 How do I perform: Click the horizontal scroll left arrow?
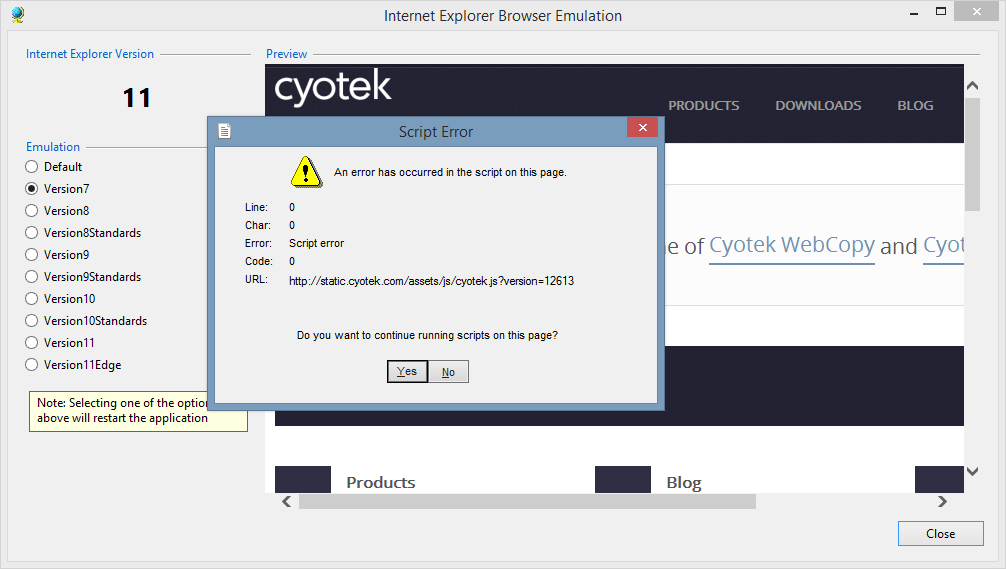click(x=287, y=502)
